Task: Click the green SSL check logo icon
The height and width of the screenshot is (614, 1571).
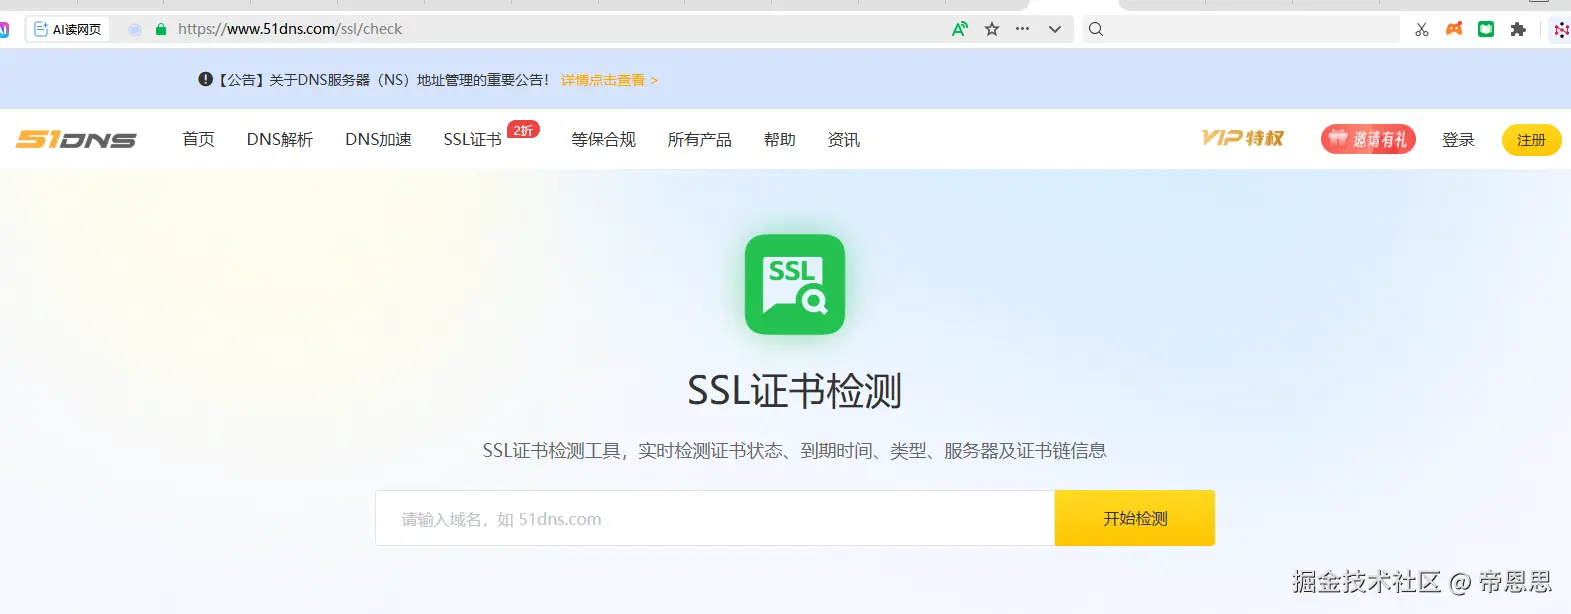Action: (795, 284)
